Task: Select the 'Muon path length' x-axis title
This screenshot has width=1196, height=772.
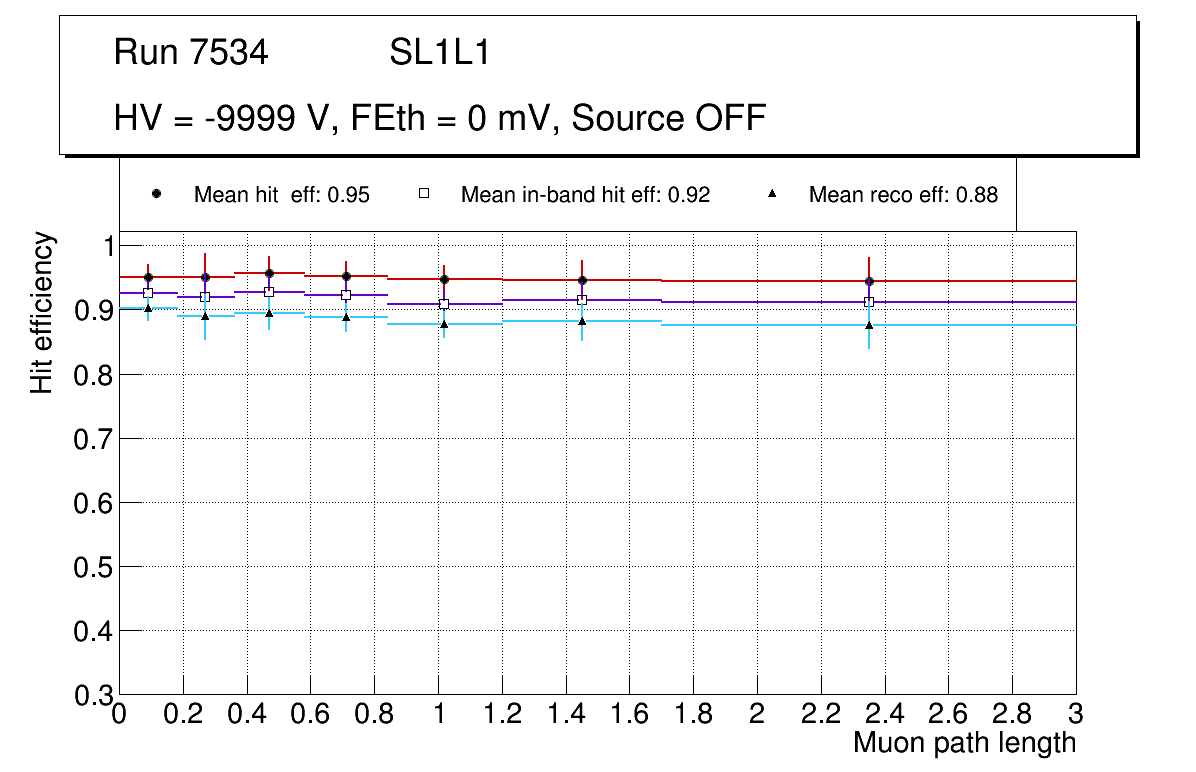Action: (964, 743)
